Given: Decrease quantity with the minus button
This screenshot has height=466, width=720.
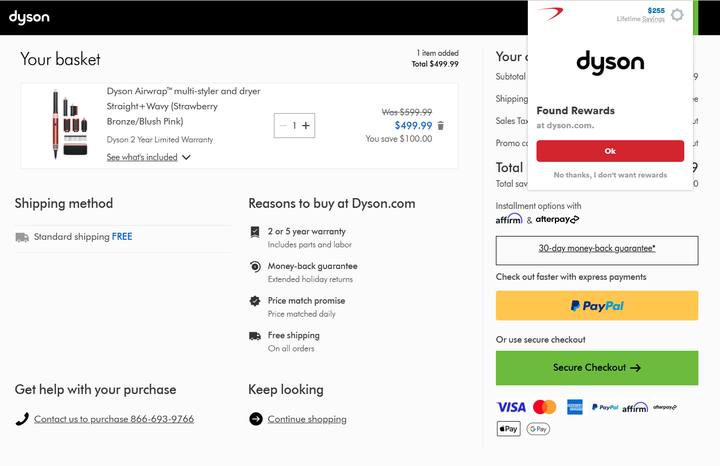Looking at the screenshot, I should (x=283, y=125).
